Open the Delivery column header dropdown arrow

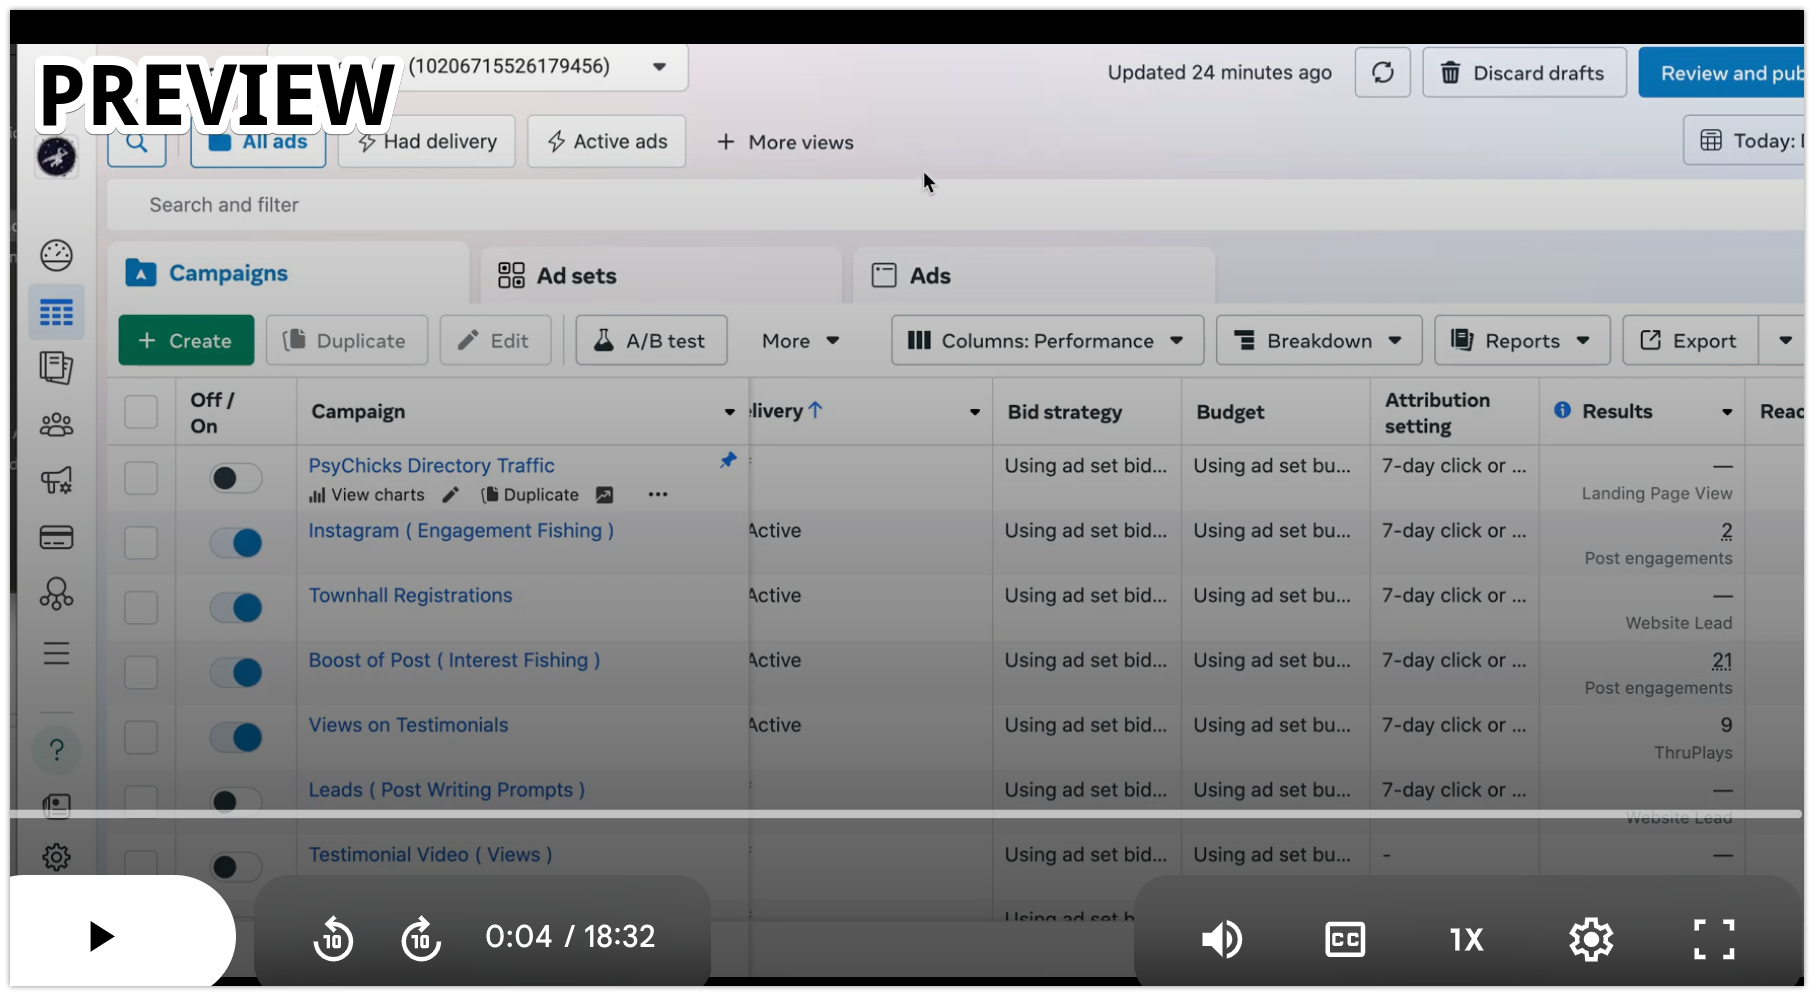point(975,412)
